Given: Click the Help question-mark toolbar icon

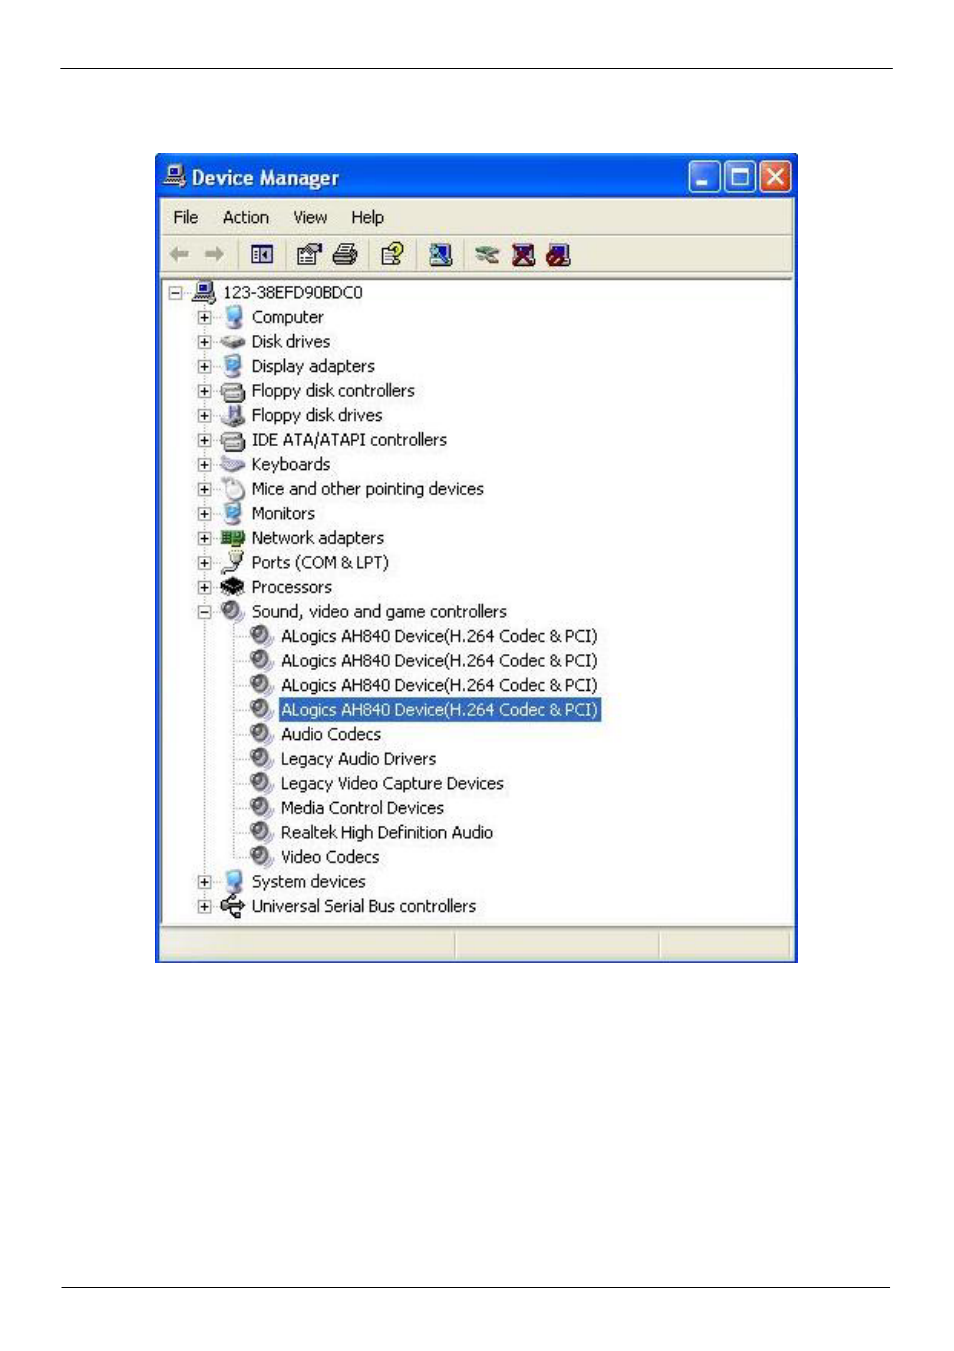Looking at the screenshot, I should [x=392, y=255].
